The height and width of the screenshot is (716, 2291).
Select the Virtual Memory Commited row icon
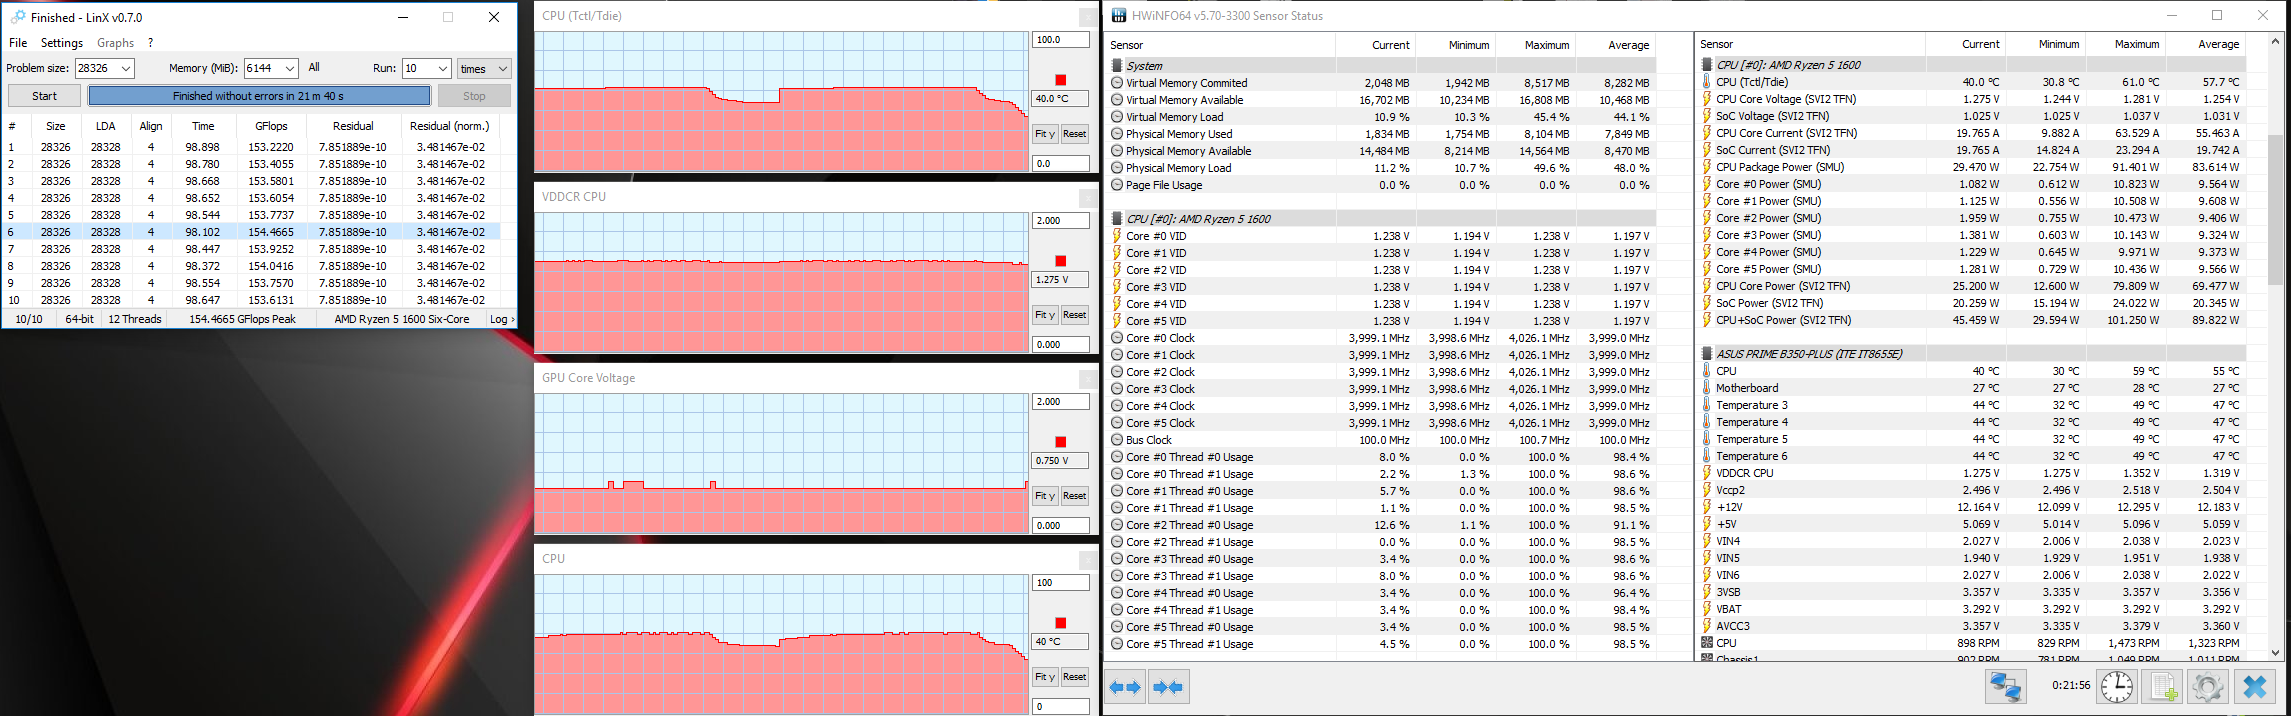point(1117,83)
